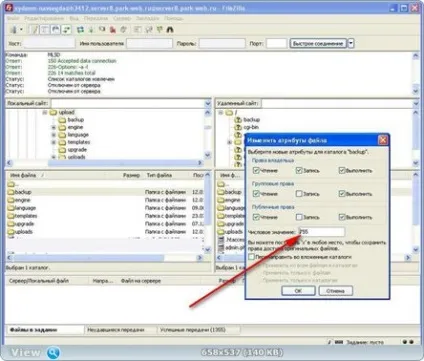Collapse the remote root folder node
This screenshot has height=361, width=424.
click(220, 113)
